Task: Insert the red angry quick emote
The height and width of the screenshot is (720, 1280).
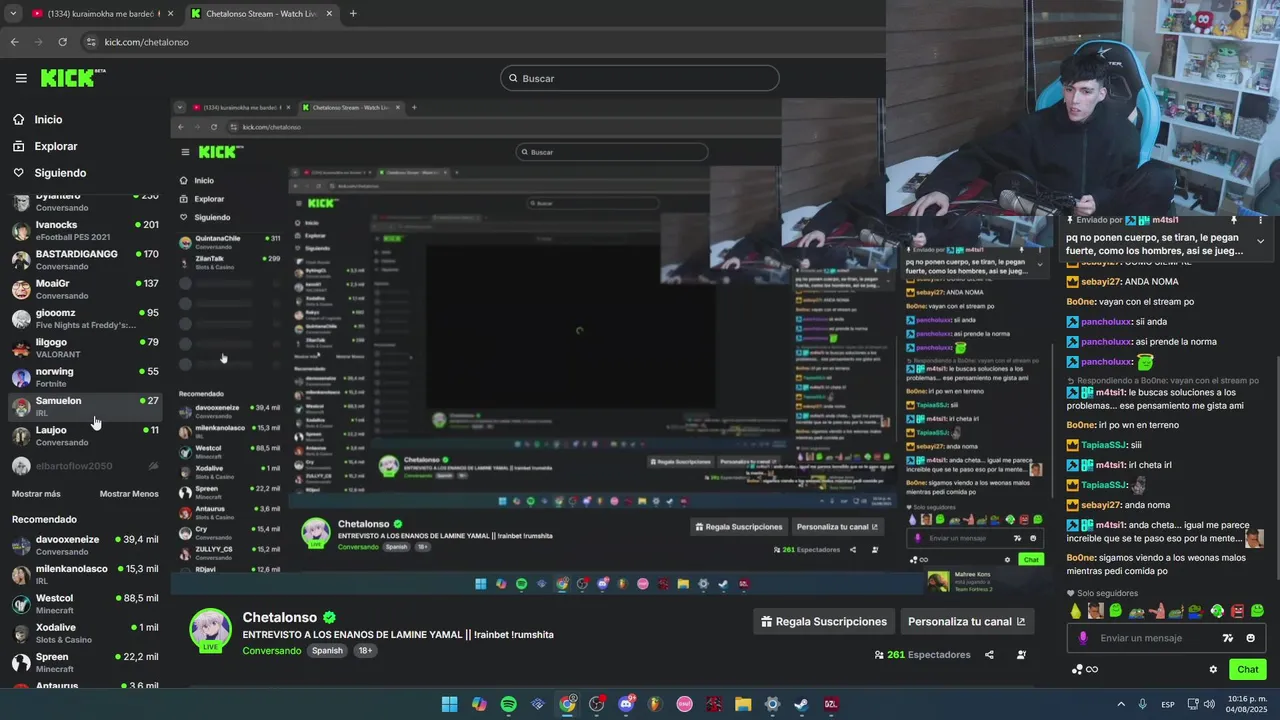Action: 1237,610
